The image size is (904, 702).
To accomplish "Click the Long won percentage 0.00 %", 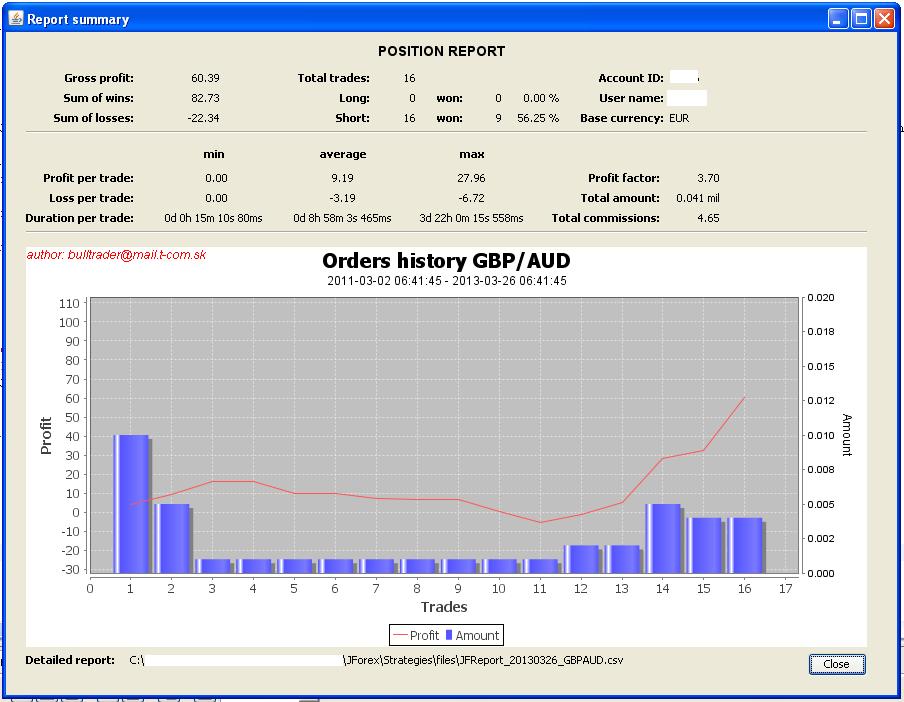I will tap(541, 98).
